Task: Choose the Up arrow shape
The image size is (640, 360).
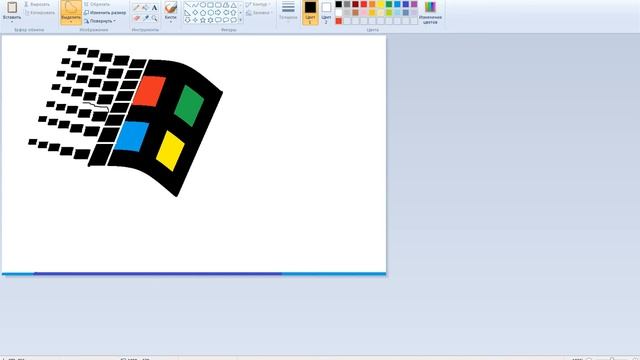Action: coord(233,13)
